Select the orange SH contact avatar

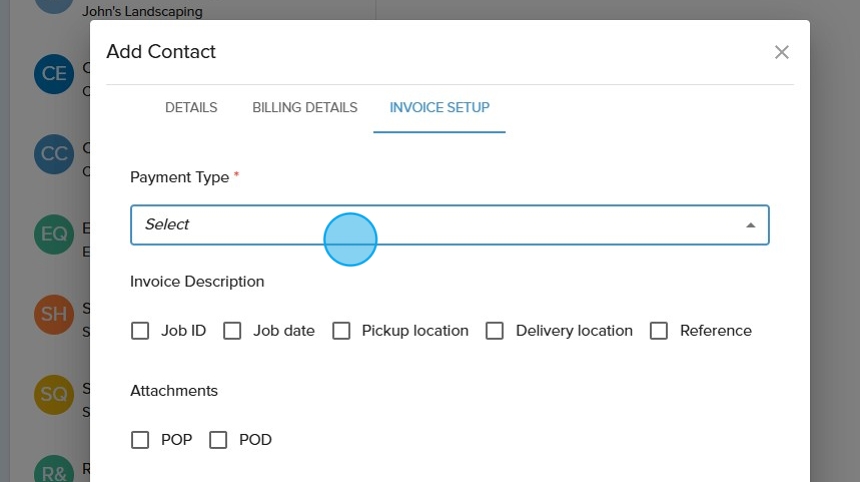pos(53,314)
